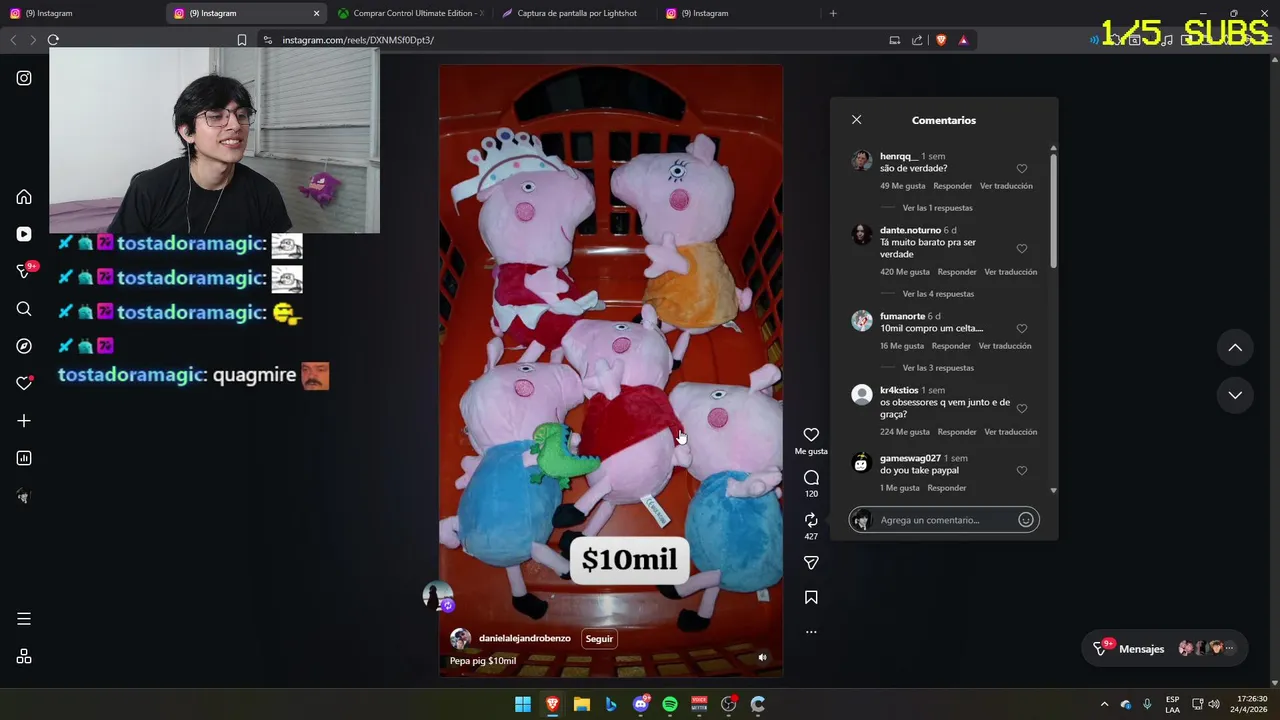This screenshot has width=1280, height=720.
Task: Like kr4kstios's comment
Action: coord(1021,408)
